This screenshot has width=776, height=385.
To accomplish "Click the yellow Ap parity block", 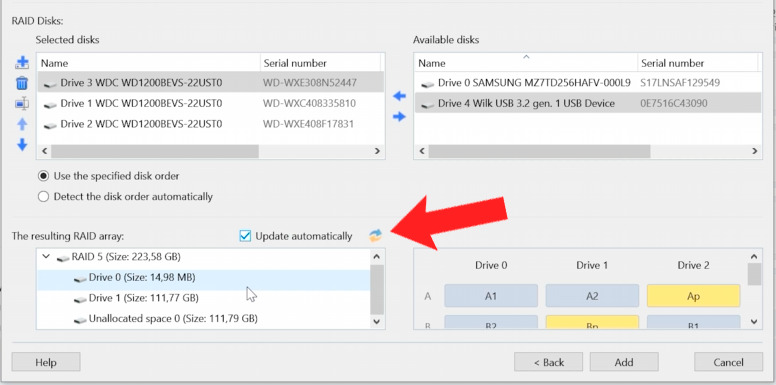I will click(x=693, y=296).
